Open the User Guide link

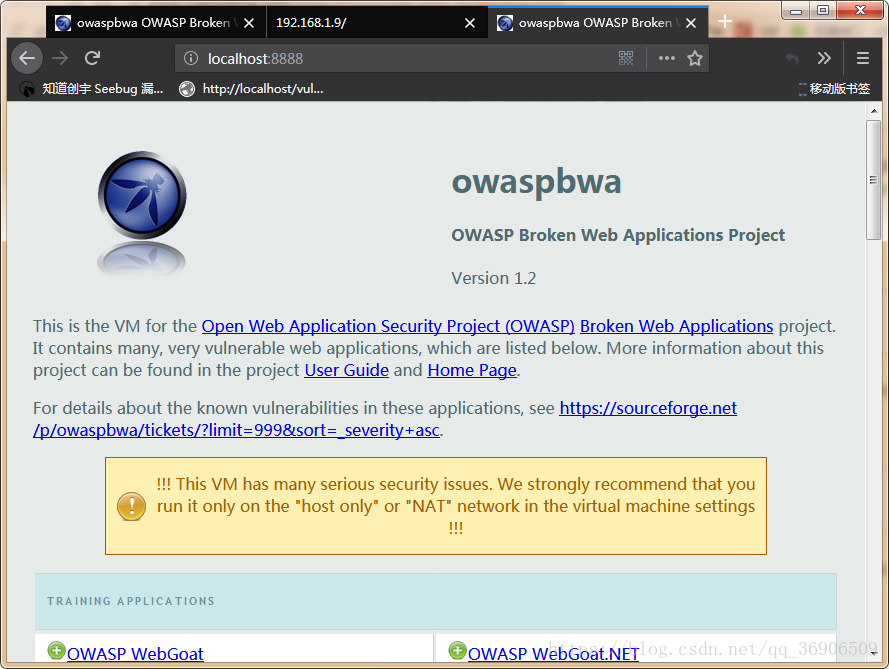coord(346,370)
